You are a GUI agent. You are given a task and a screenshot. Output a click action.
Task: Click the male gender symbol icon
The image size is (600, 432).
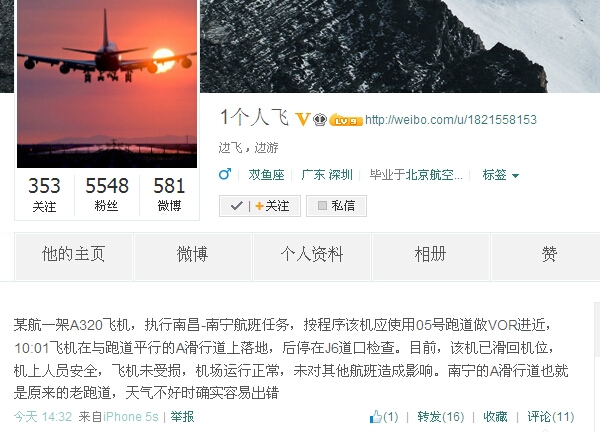(225, 174)
